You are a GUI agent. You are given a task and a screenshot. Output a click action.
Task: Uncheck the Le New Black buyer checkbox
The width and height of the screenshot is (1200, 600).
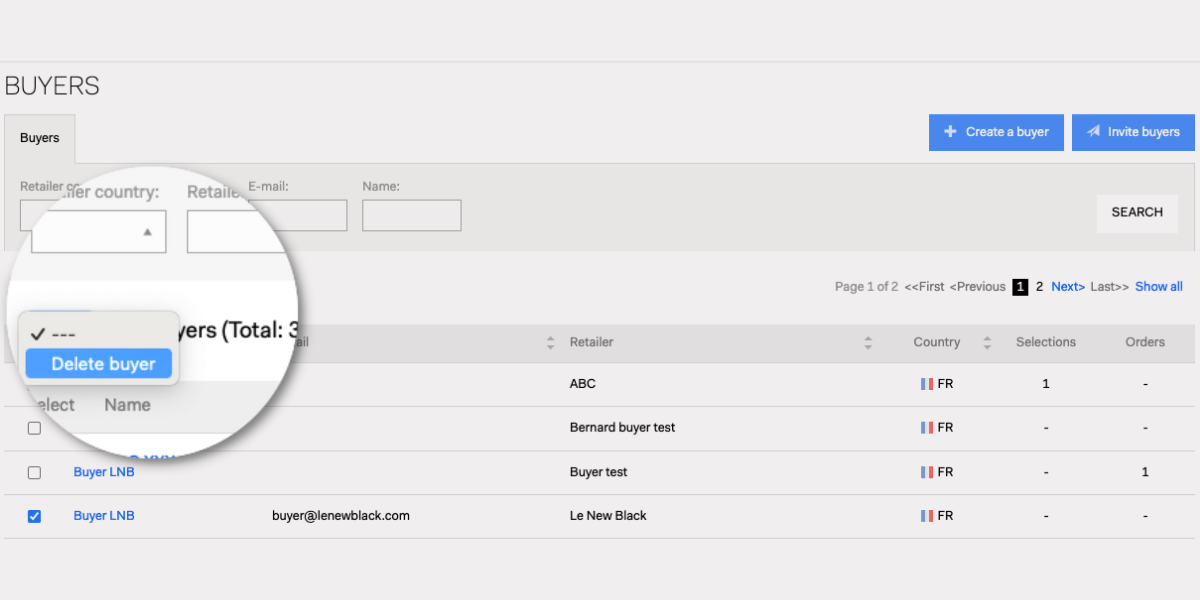pyautogui.click(x=34, y=516)
